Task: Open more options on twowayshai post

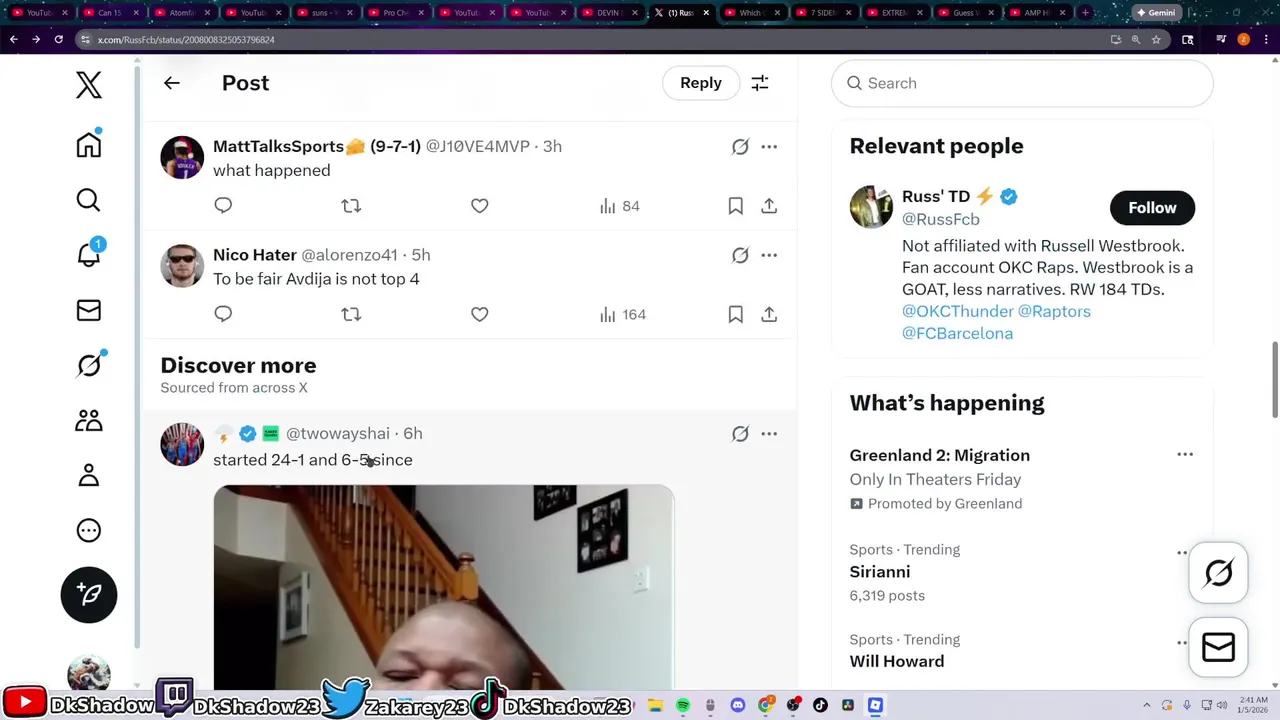Action: (769, 434)
